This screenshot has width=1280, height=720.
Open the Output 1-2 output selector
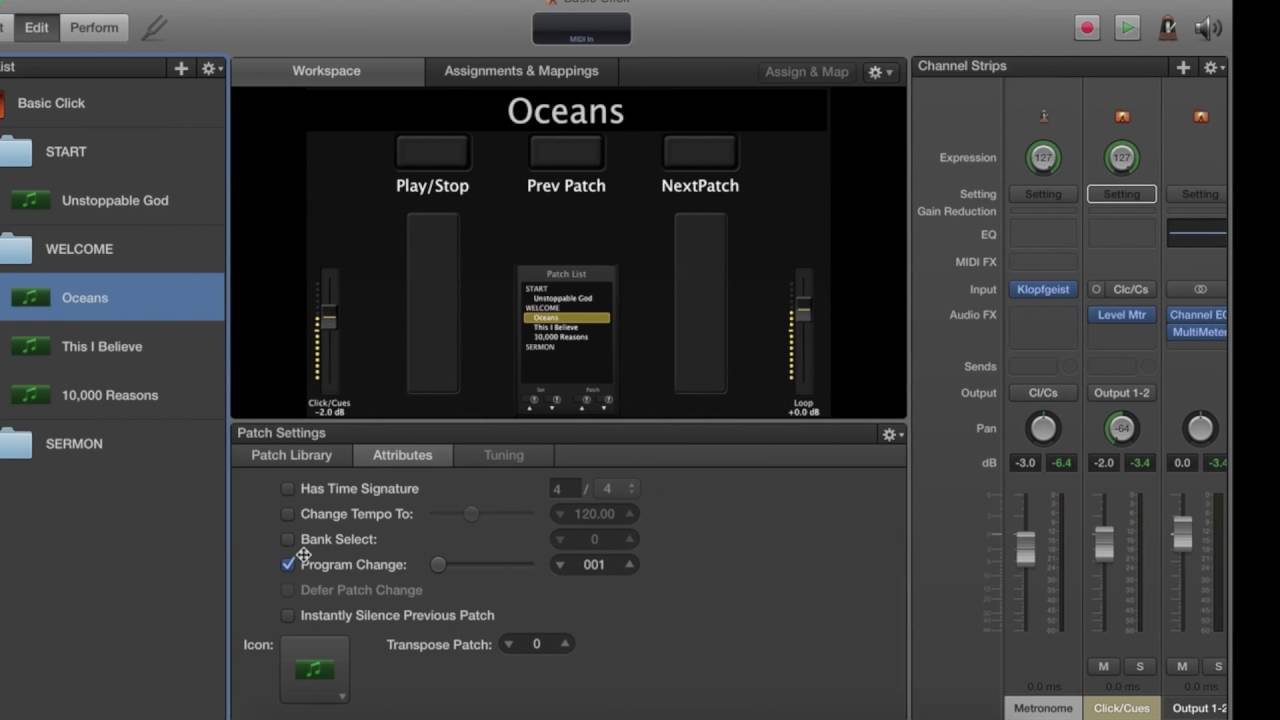(1122, 393)
